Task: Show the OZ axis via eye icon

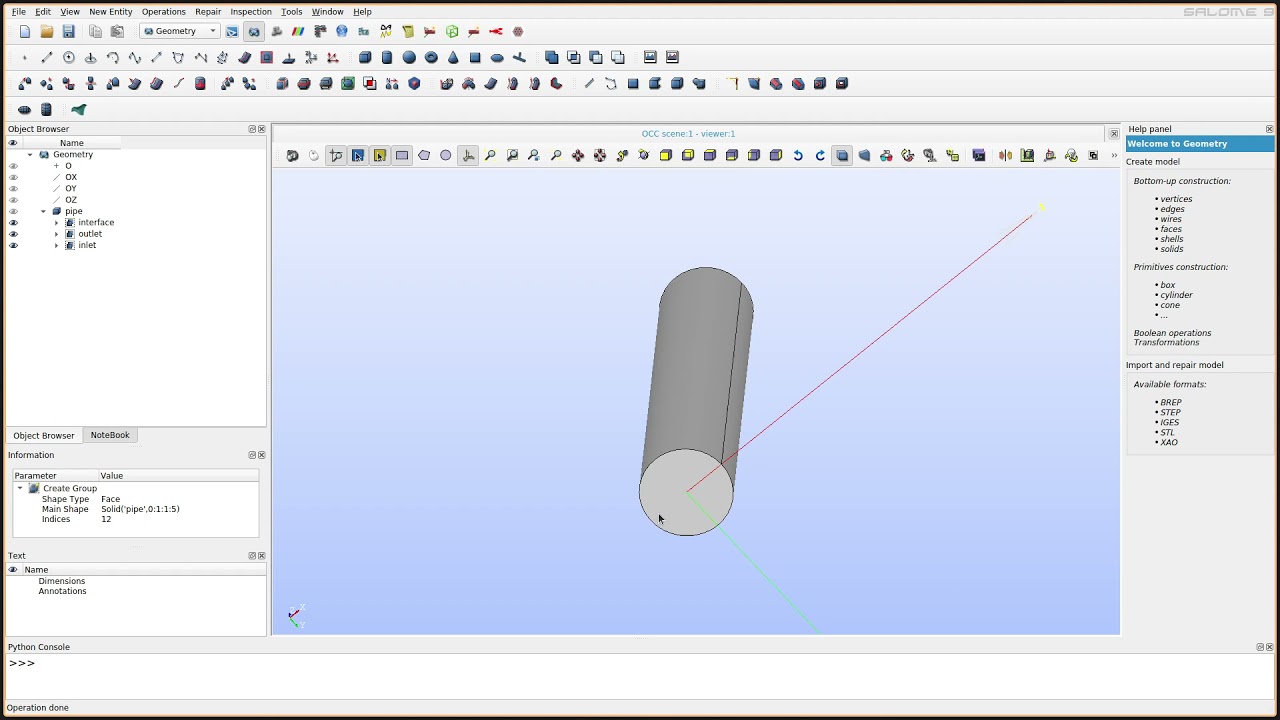Action: click(x=13, y=200)
